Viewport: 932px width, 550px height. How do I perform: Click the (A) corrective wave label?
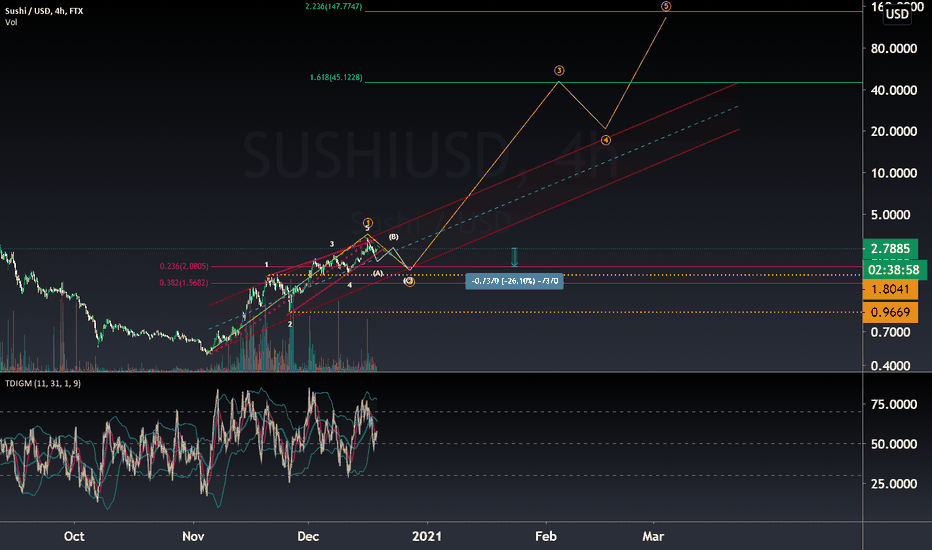378,274
